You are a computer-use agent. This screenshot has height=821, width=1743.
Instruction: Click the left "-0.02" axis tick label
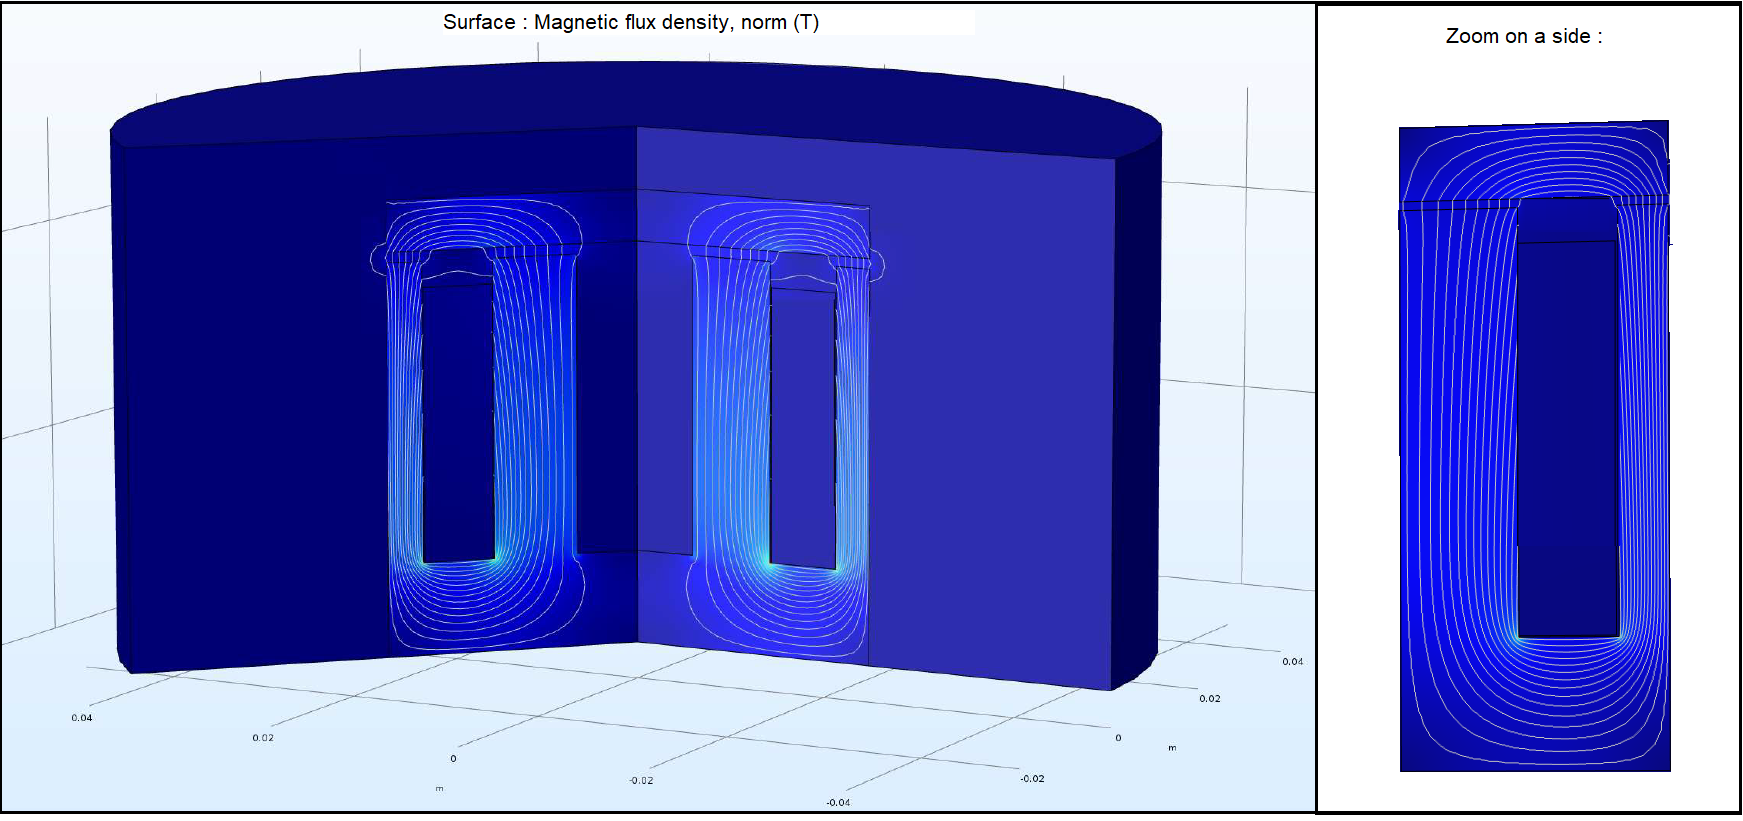coord(641,781)
